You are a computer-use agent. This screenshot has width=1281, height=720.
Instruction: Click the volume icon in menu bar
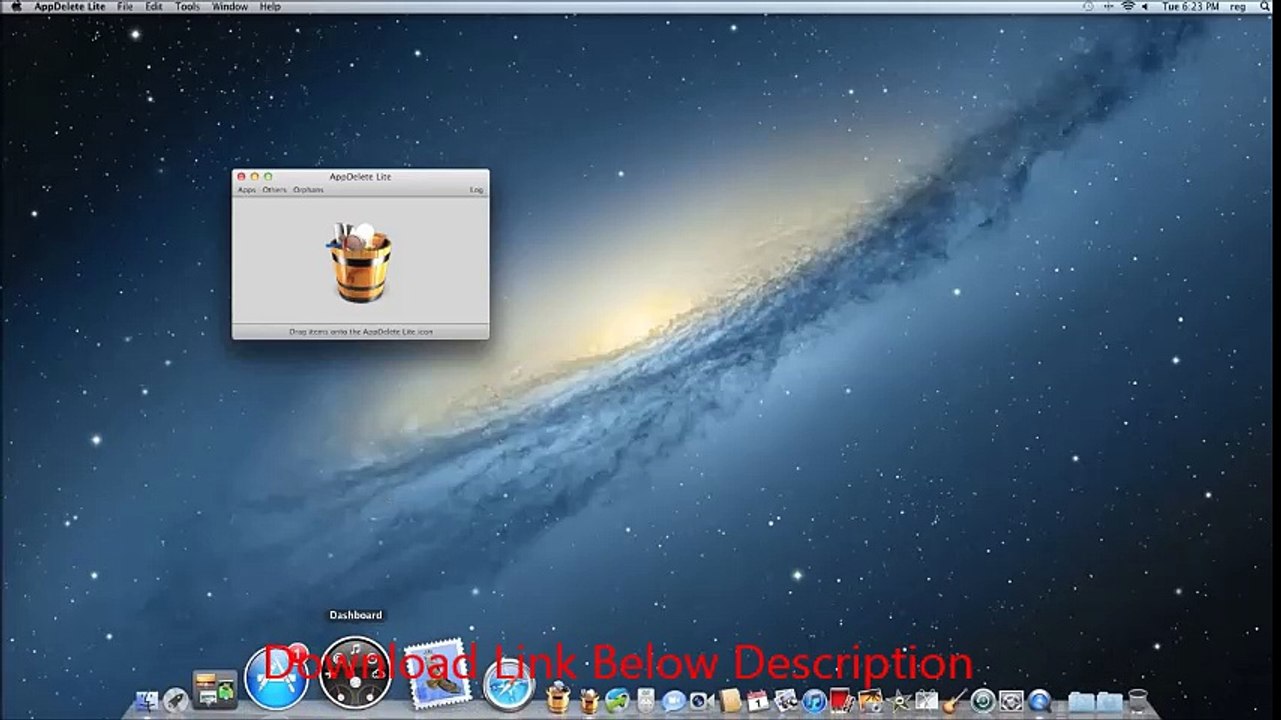pyautogui.click(x=1145, y=7)
